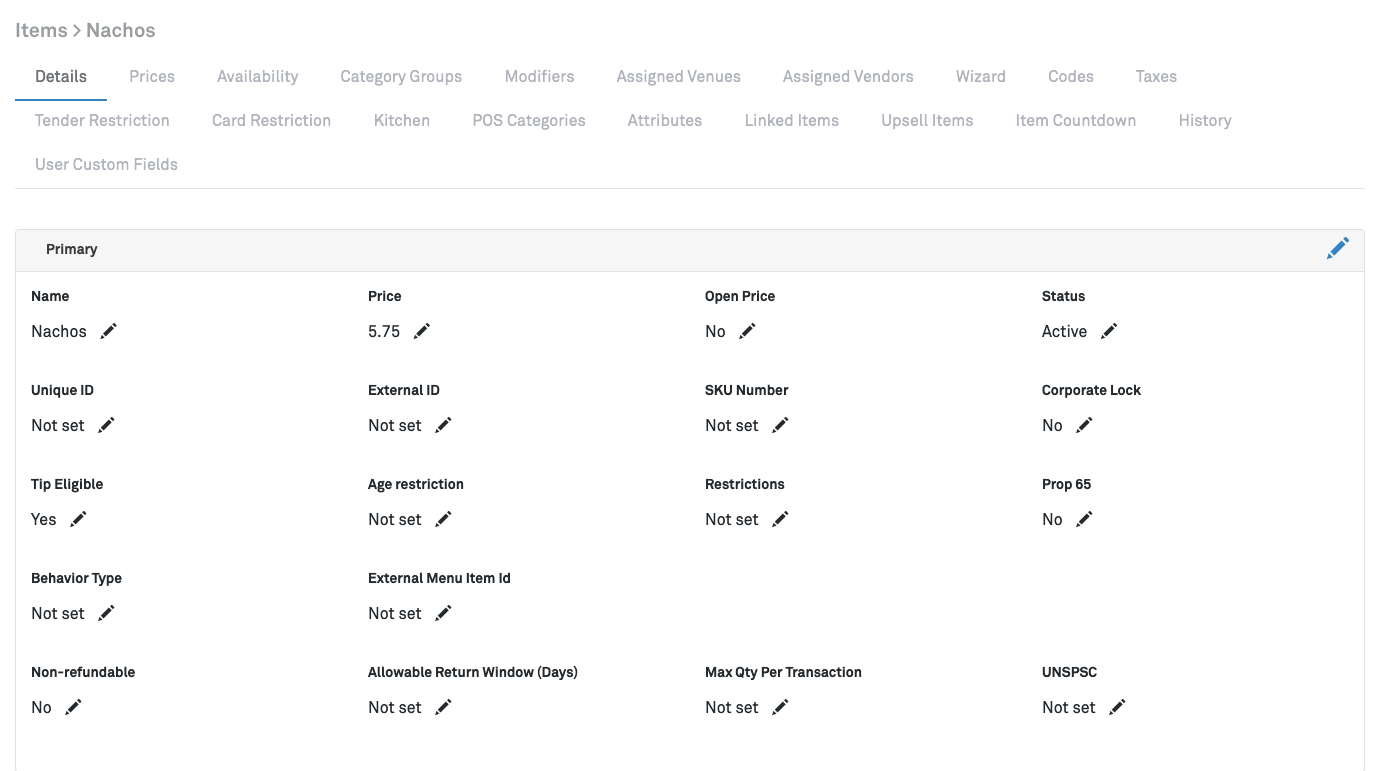Click the Items breadcrumb link
Image resolution: width=1384 pixels, height=771 pixels.
[41, 30]
